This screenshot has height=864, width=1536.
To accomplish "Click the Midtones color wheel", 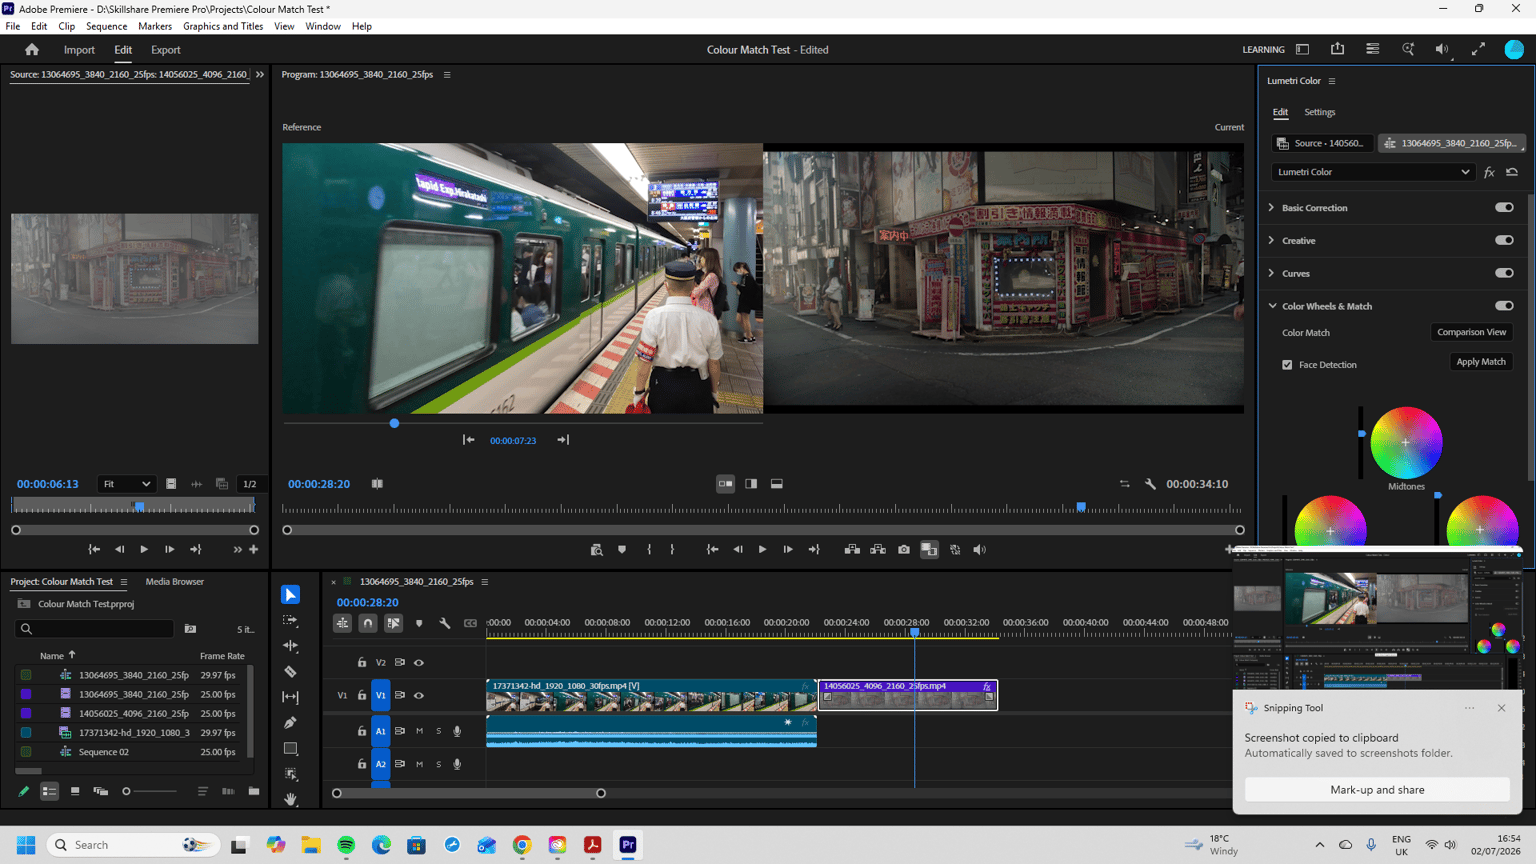I will click(x=1406, y=443).
